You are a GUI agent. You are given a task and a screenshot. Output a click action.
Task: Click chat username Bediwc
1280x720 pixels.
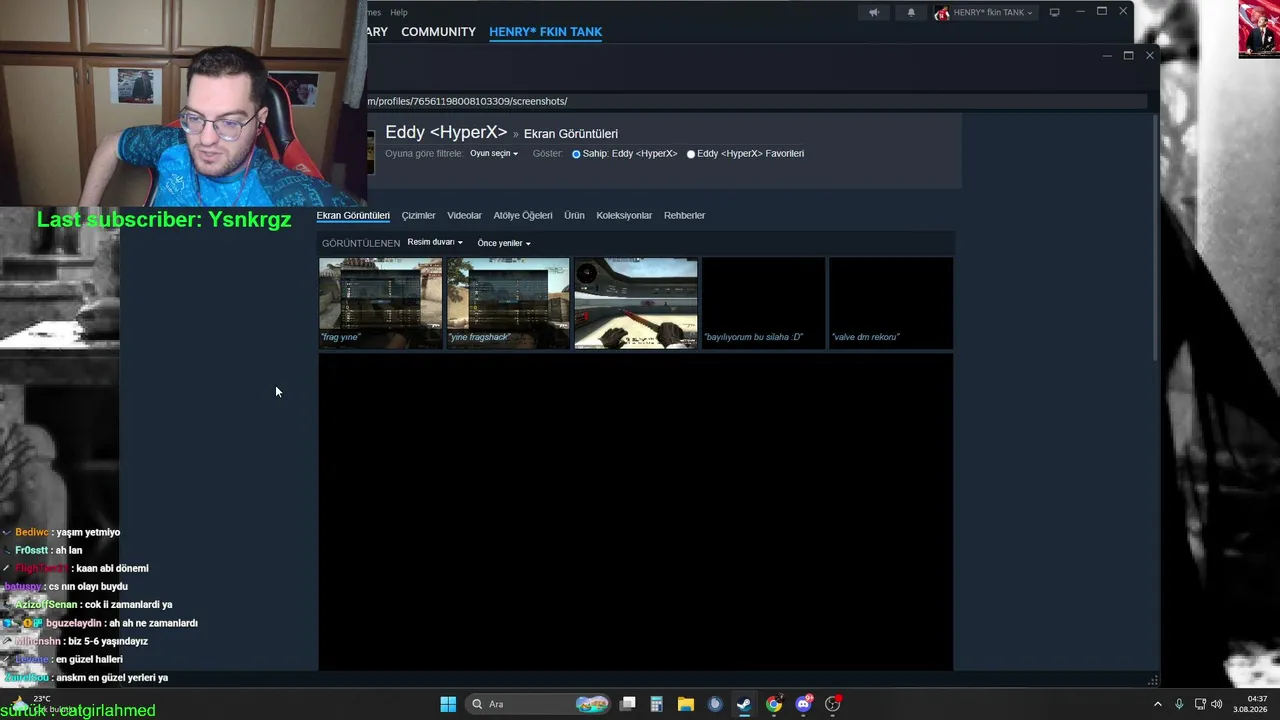point(31,533)
